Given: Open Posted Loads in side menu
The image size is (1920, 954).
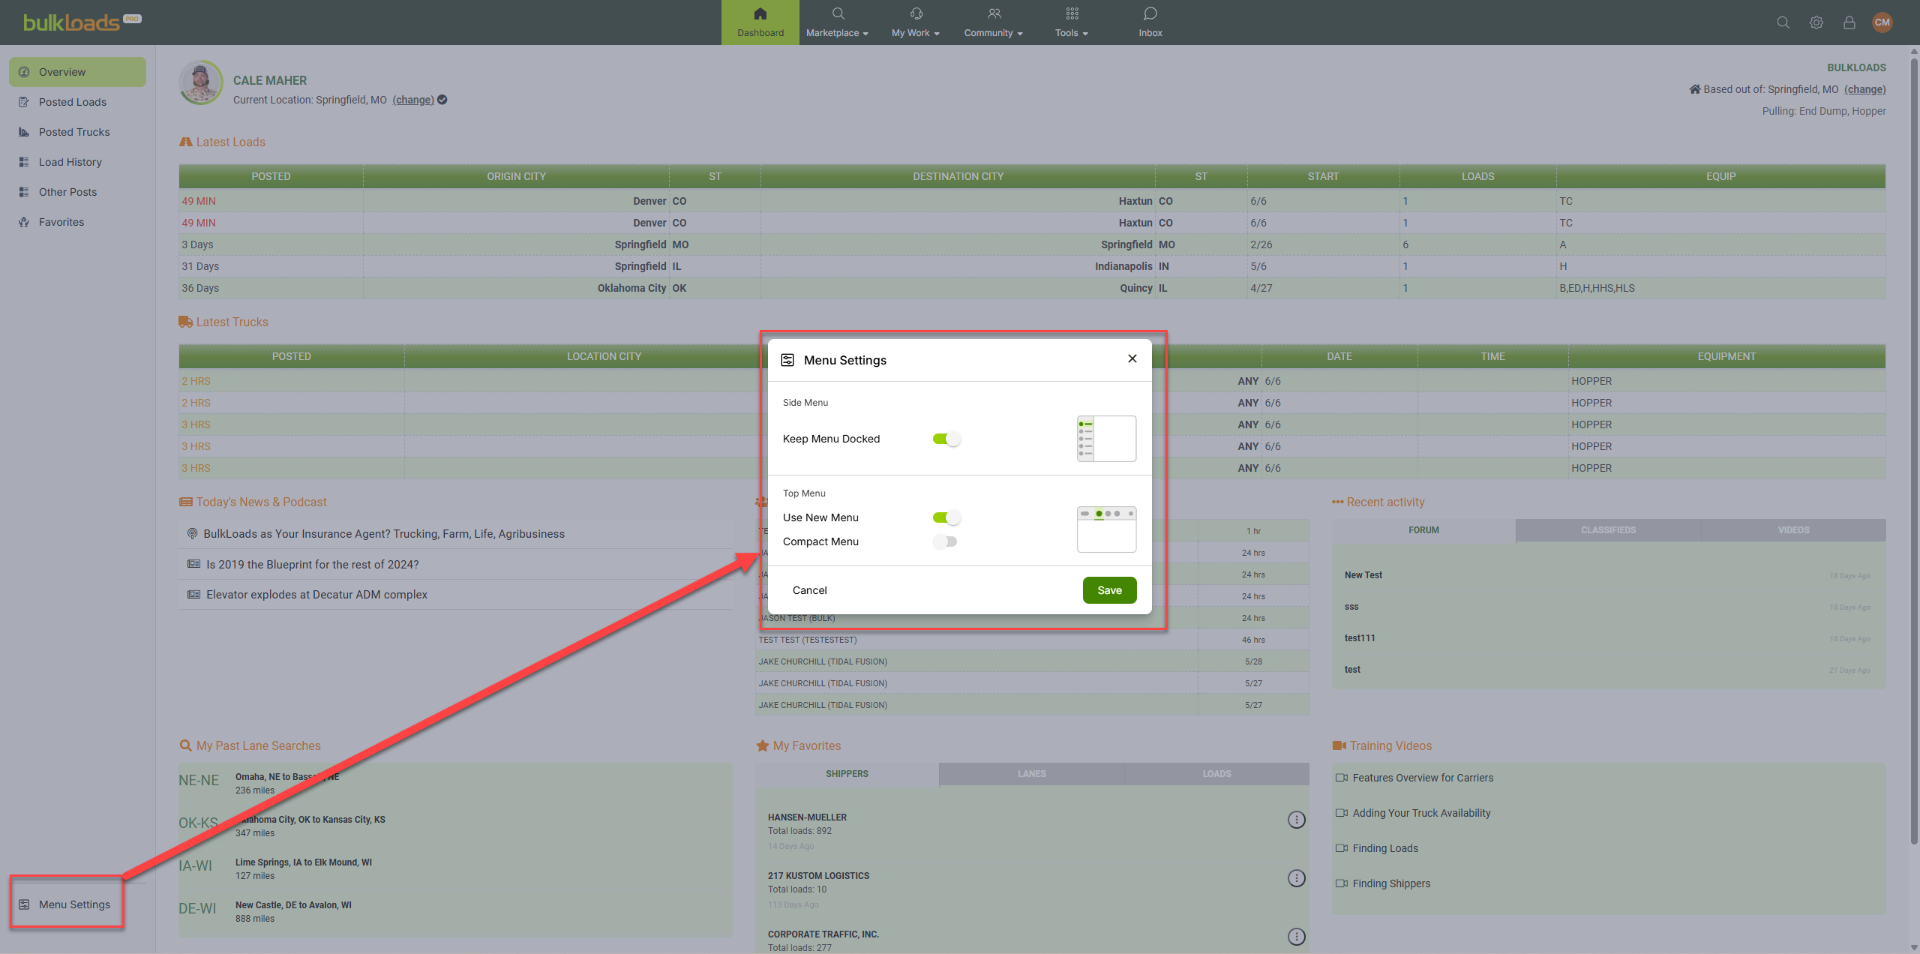Looking at the screenshot, I should pos(77,102).
